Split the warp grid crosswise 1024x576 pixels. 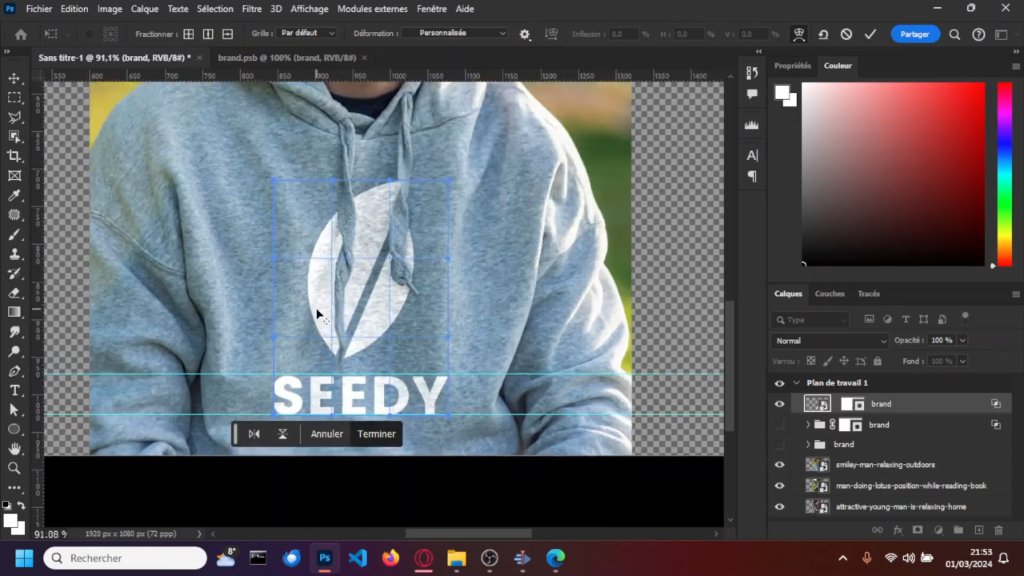tap(189, 34)
